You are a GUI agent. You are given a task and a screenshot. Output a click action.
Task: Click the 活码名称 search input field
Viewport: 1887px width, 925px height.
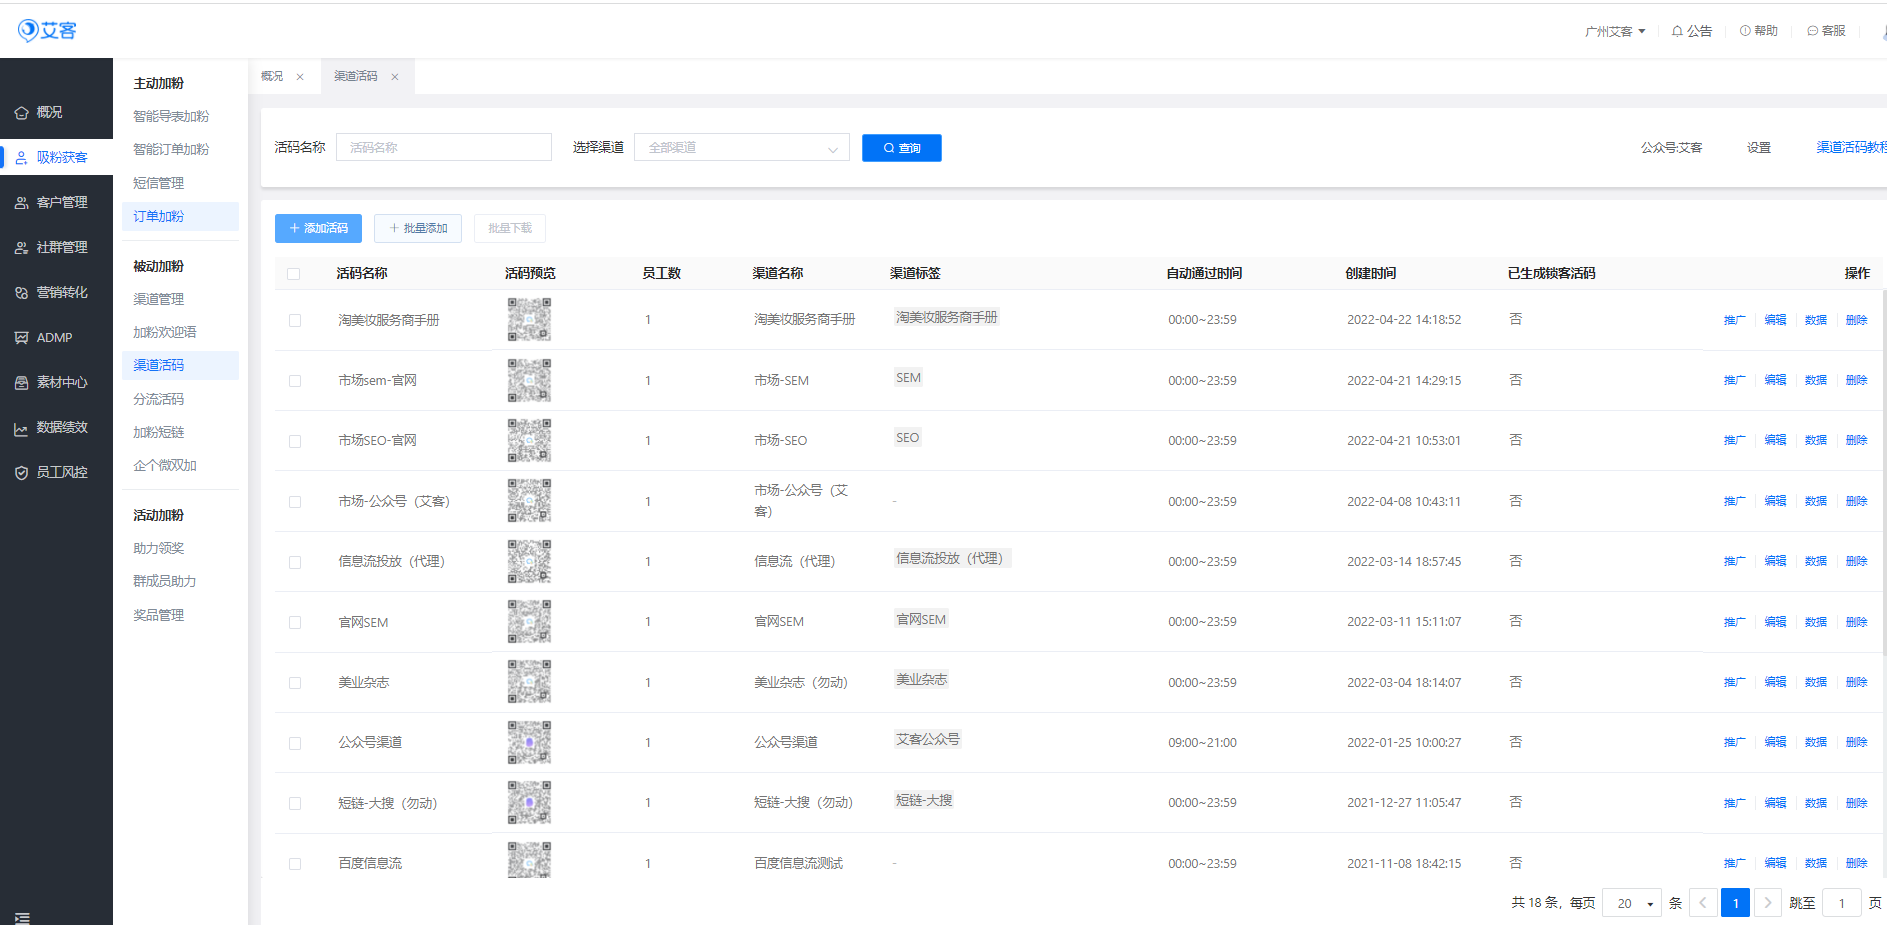(x=443, y=148)
